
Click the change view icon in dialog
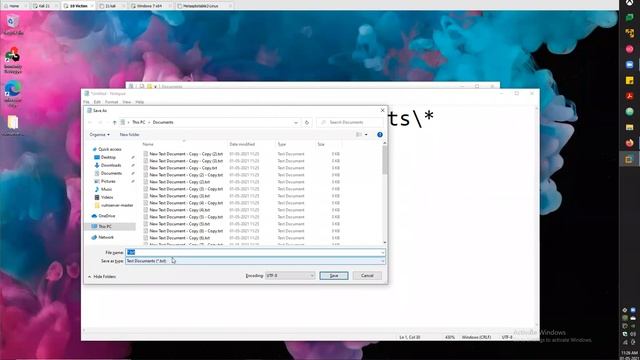click(359, 135)
